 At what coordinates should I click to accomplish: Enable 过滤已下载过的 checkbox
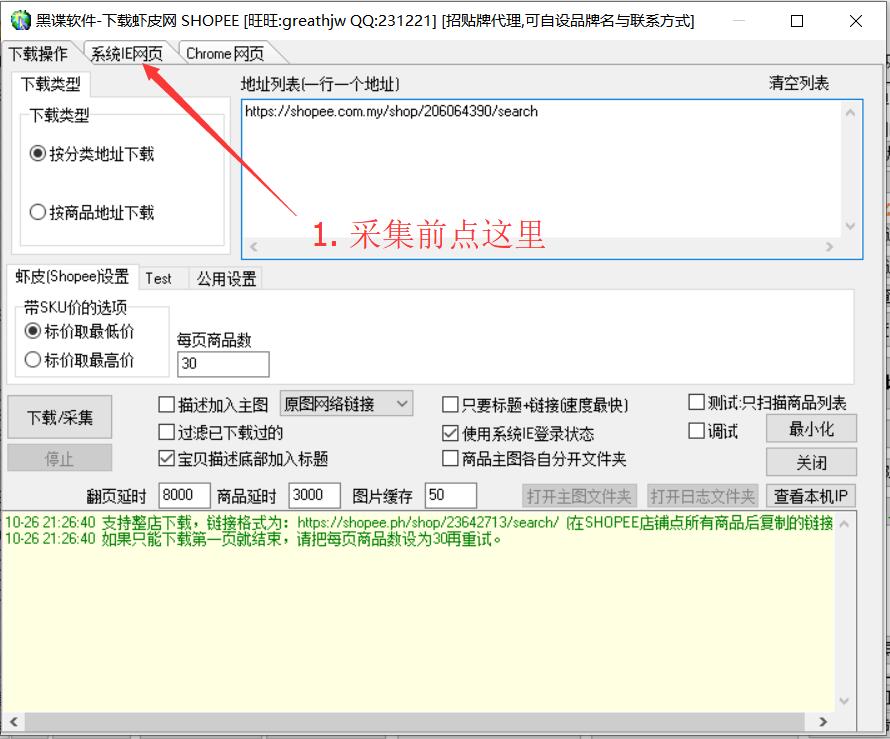[x=221, y=433]
